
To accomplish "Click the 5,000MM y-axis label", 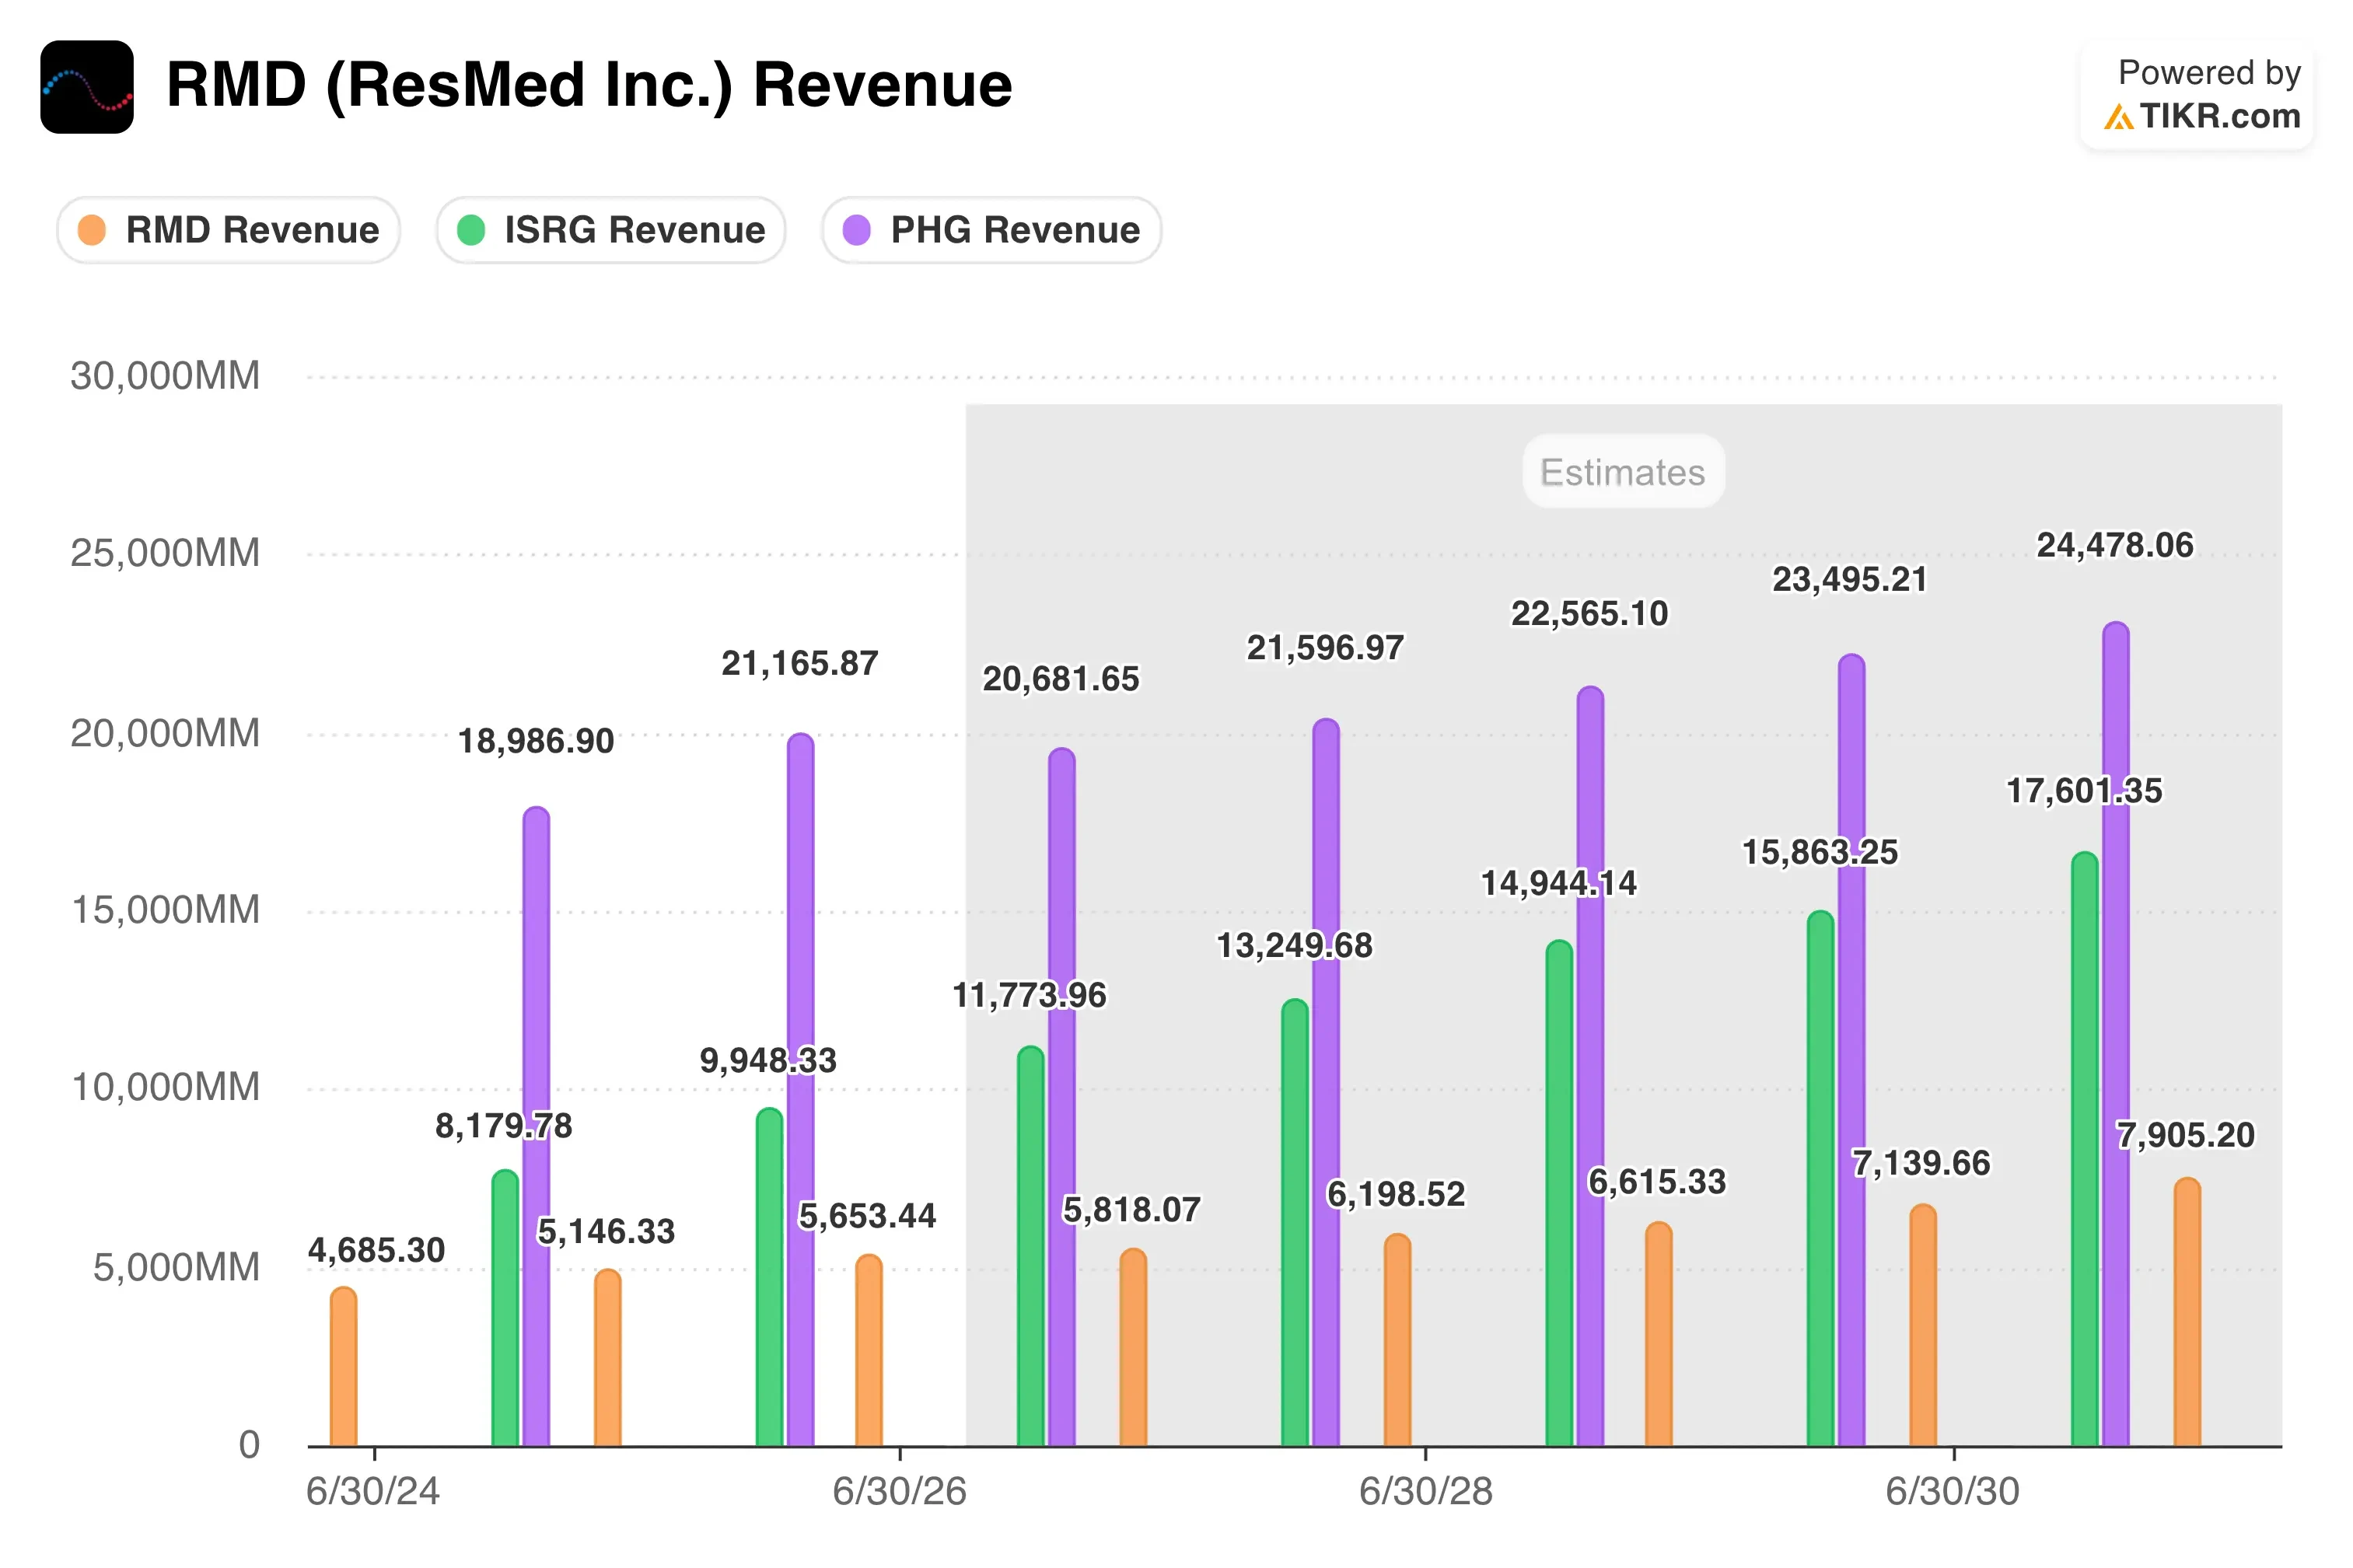I will pyautogui.click(x=176, y=1268).
